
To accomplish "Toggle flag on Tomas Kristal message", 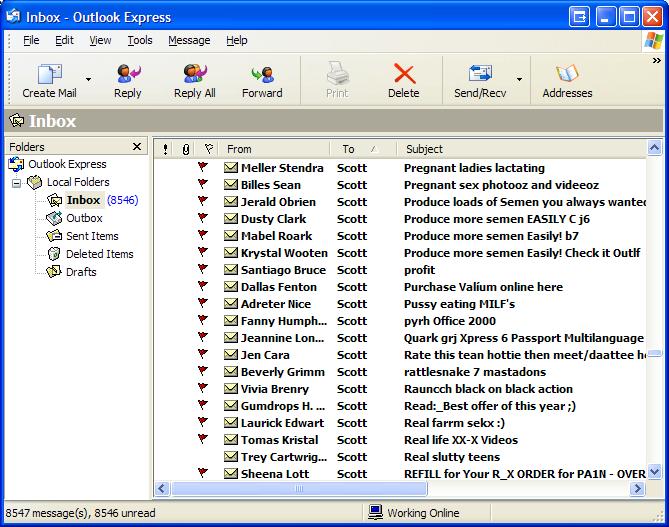I will (203, 439).
